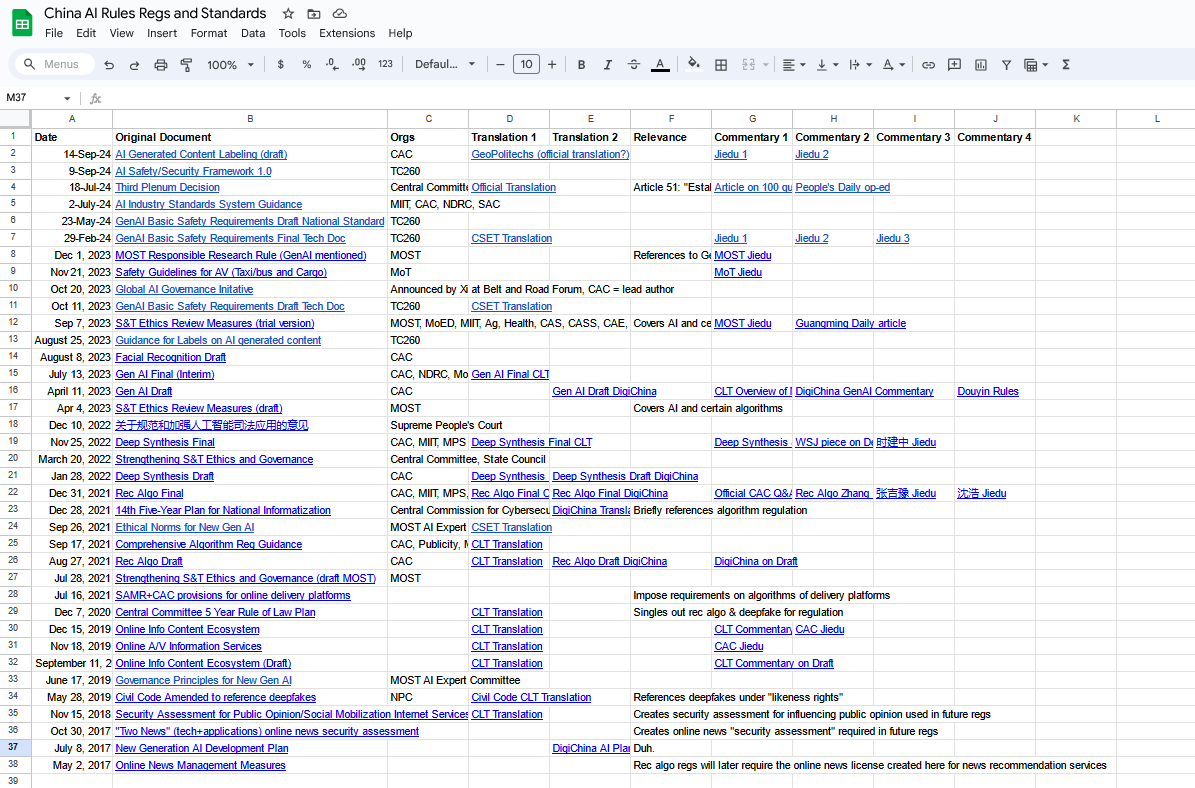Image resolution: width=1195 pixels, height=788 pixels.
Task: Increase font size with plus button
Action: click(x=552, y=65)
